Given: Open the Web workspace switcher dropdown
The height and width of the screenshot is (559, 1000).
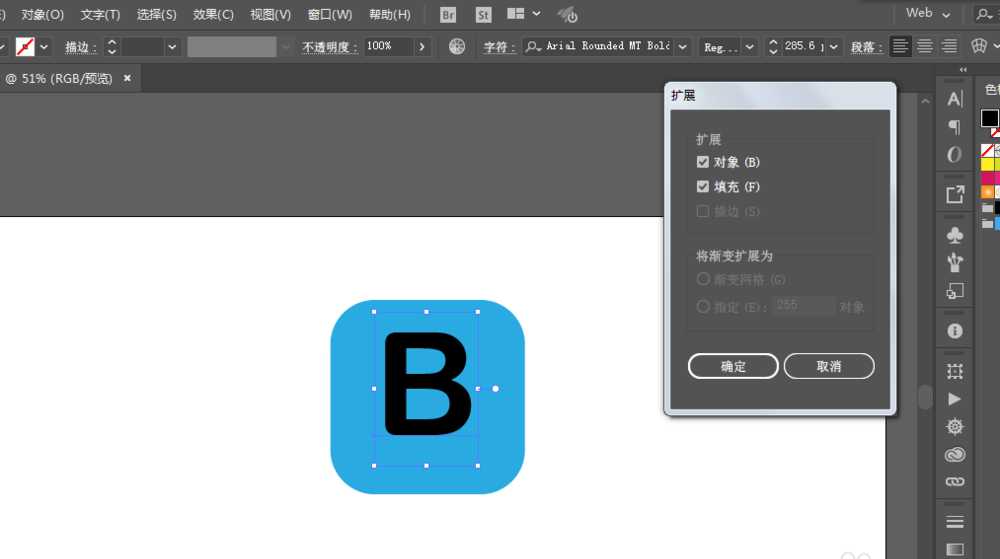Looking at the screenshot, I should tap(928, 13).
